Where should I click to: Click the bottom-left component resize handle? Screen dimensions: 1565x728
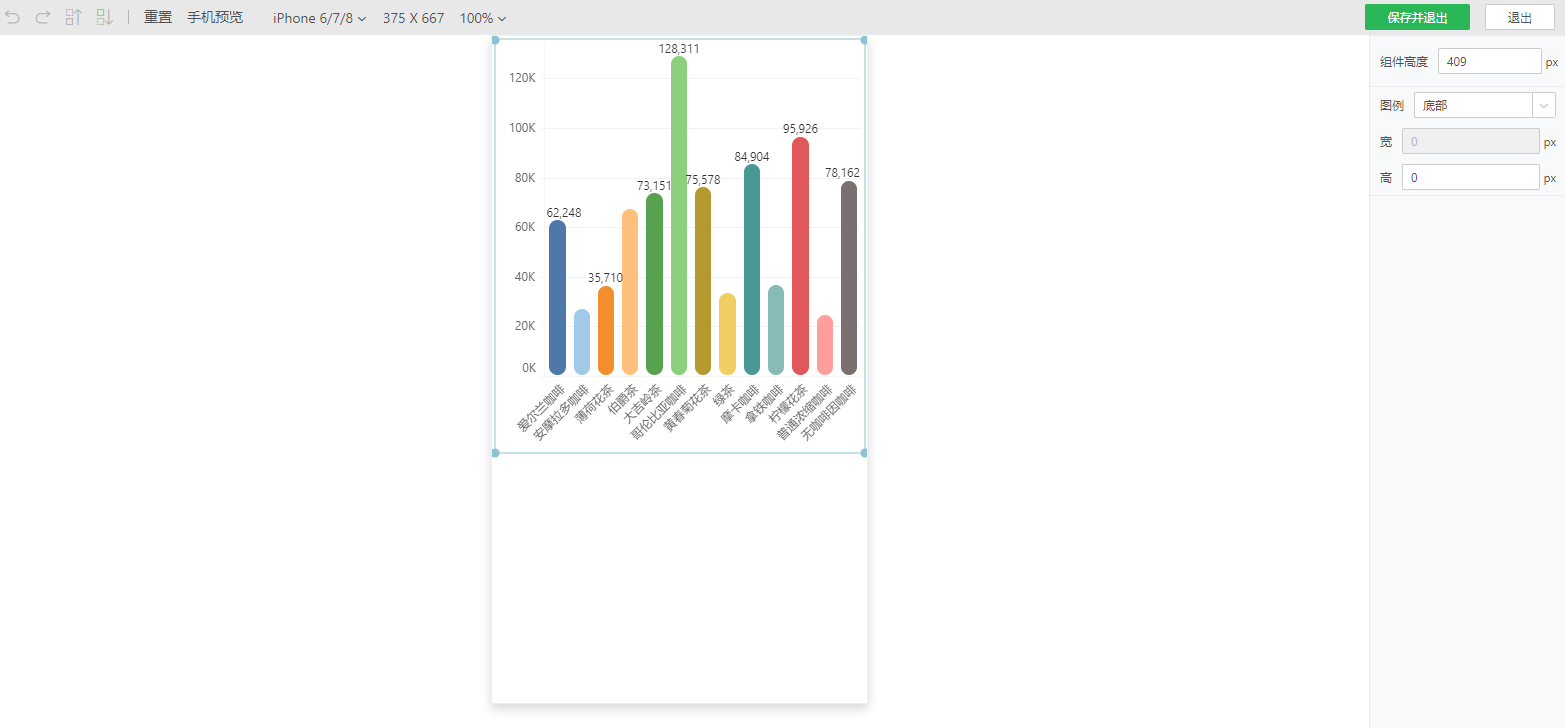(x=495, y=453)
